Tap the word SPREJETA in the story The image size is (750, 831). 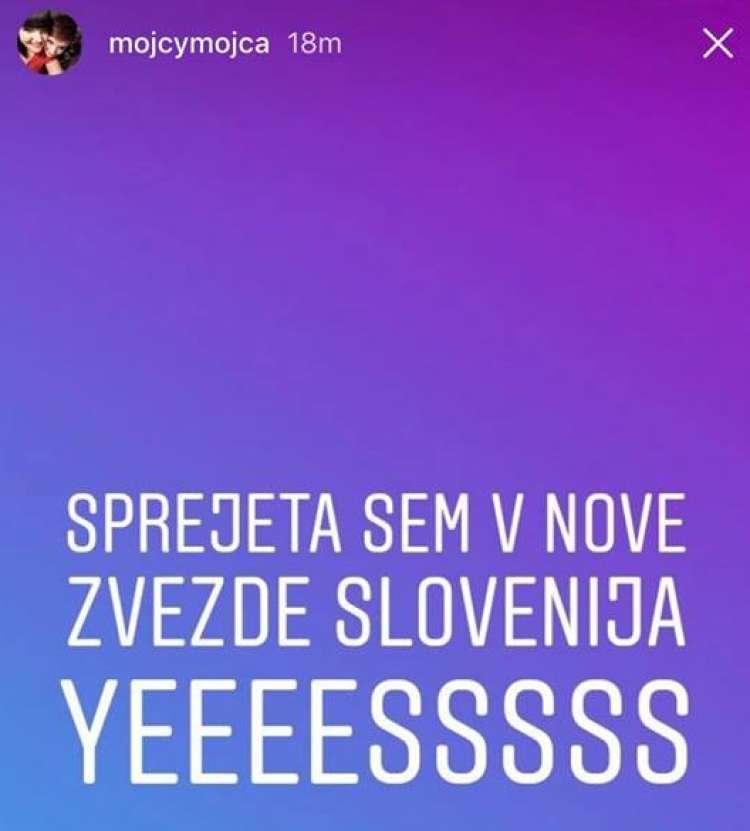tap(204, 525)
